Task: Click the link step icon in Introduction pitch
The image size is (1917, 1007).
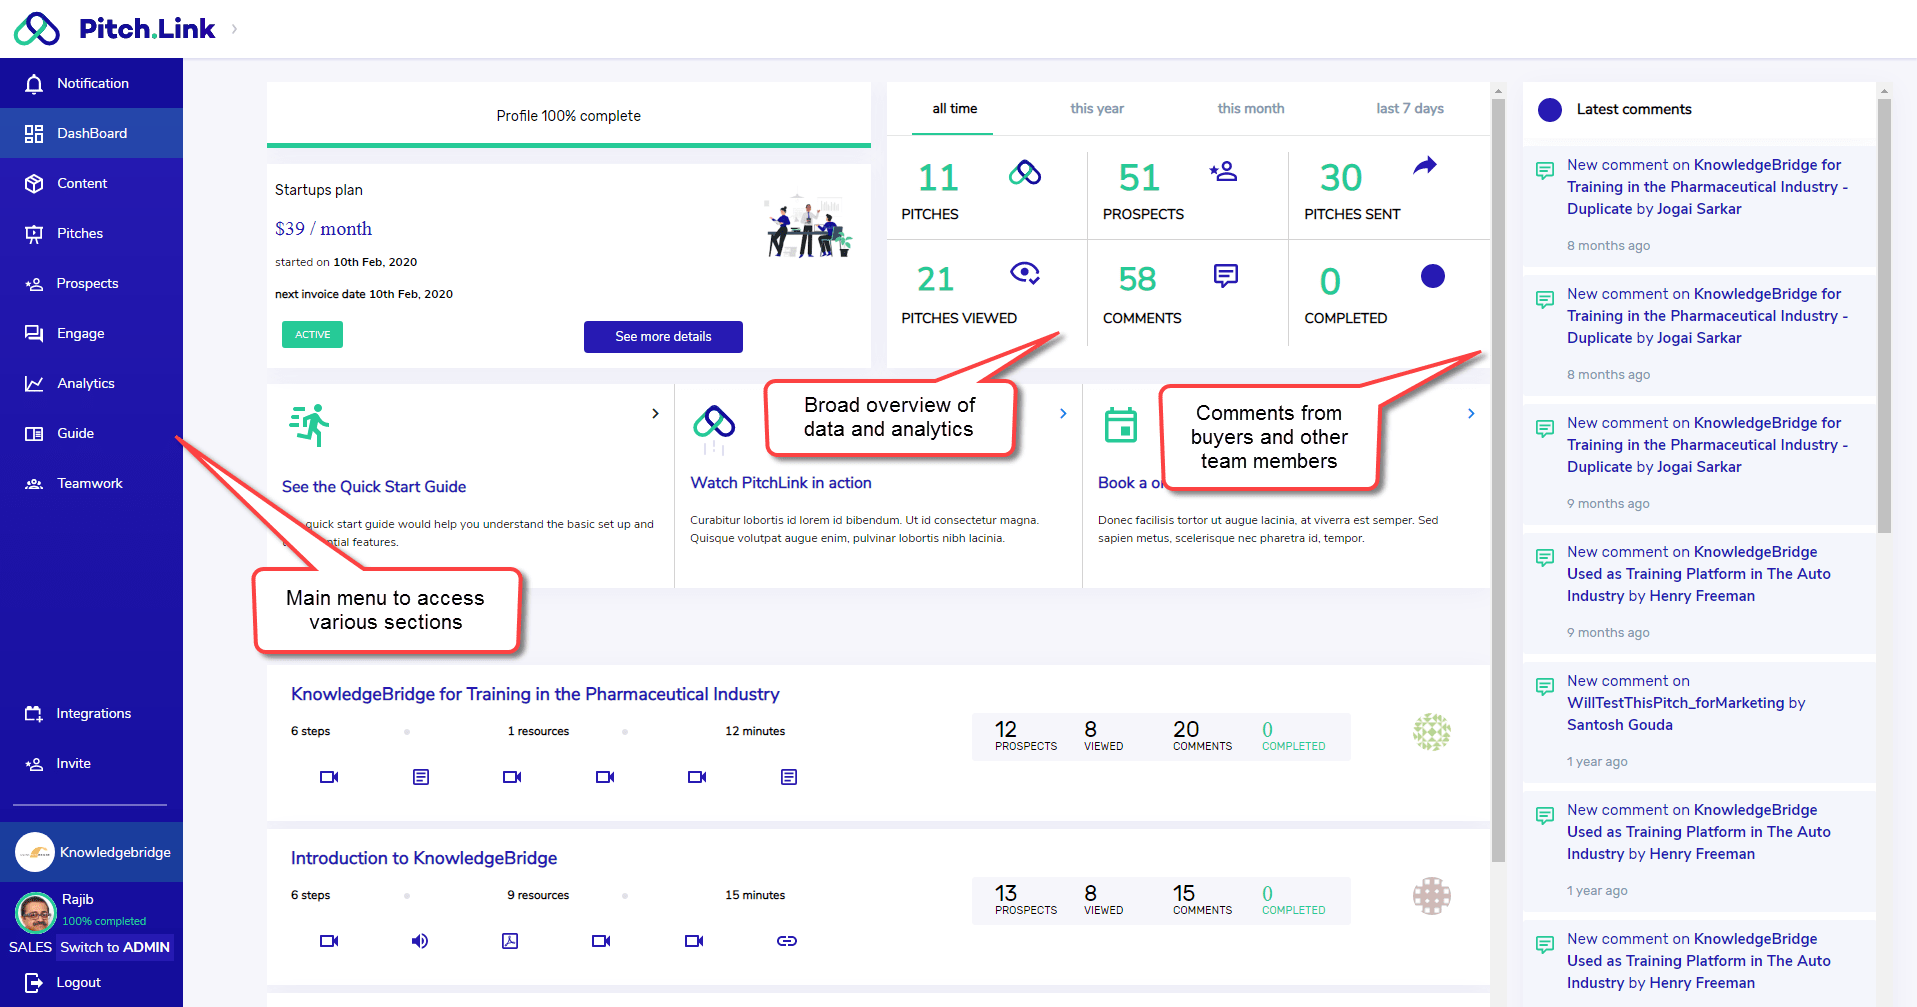Action: point(787,941)
